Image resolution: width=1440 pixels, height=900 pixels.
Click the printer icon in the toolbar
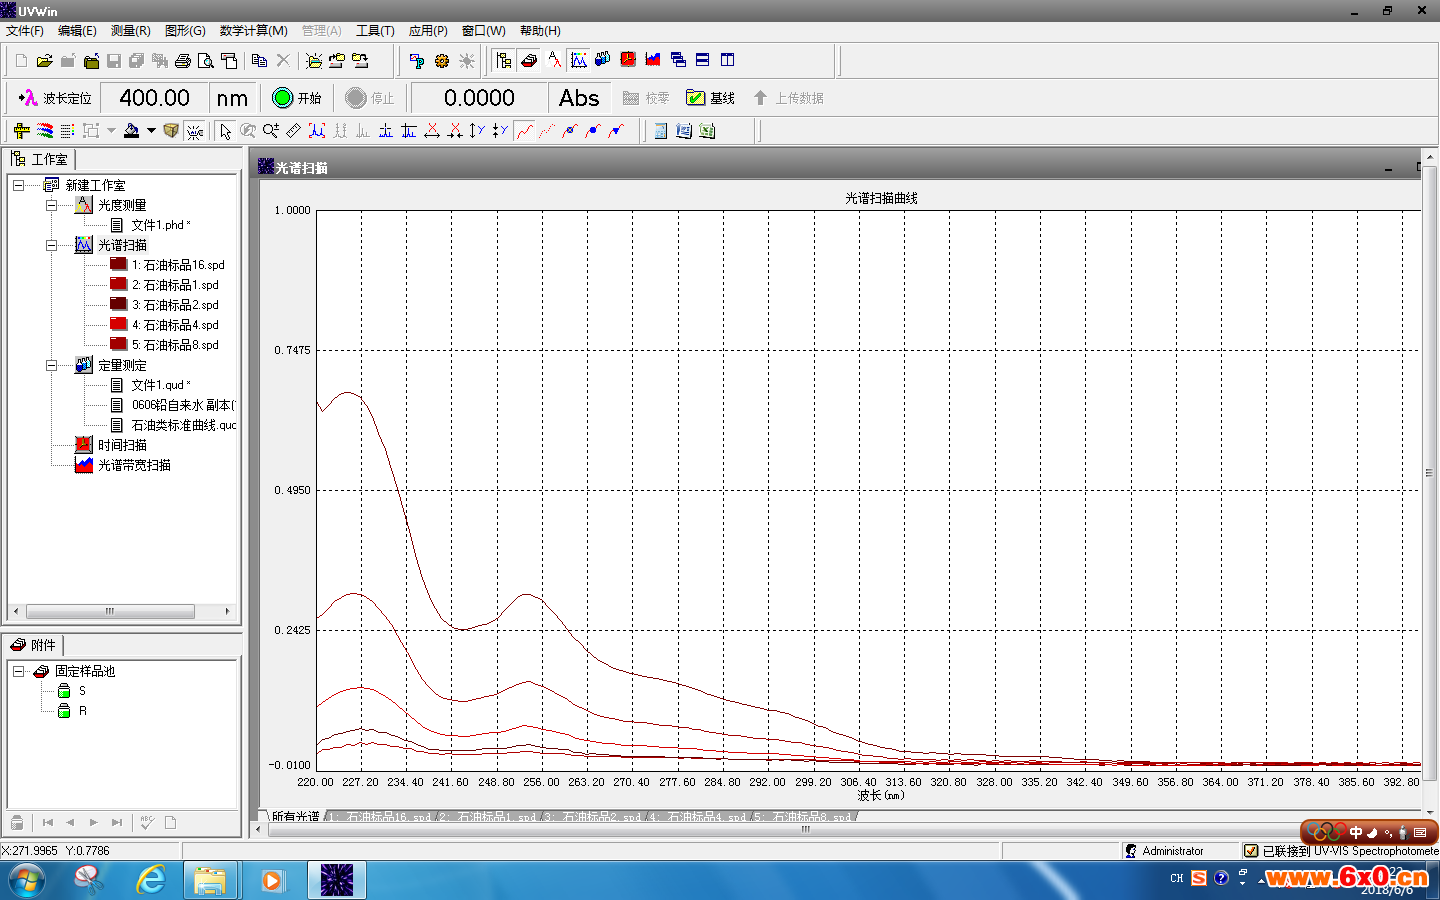pos(182,61)
